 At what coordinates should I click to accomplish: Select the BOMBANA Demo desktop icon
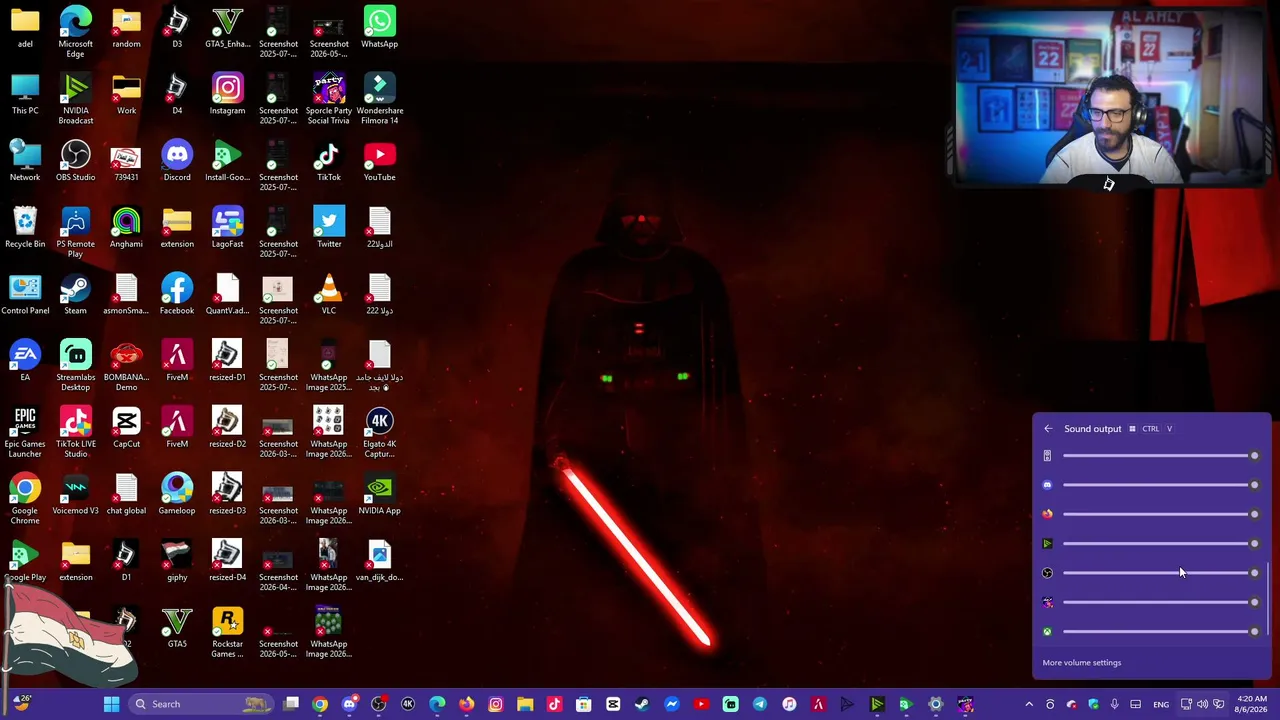pos(126,365)
